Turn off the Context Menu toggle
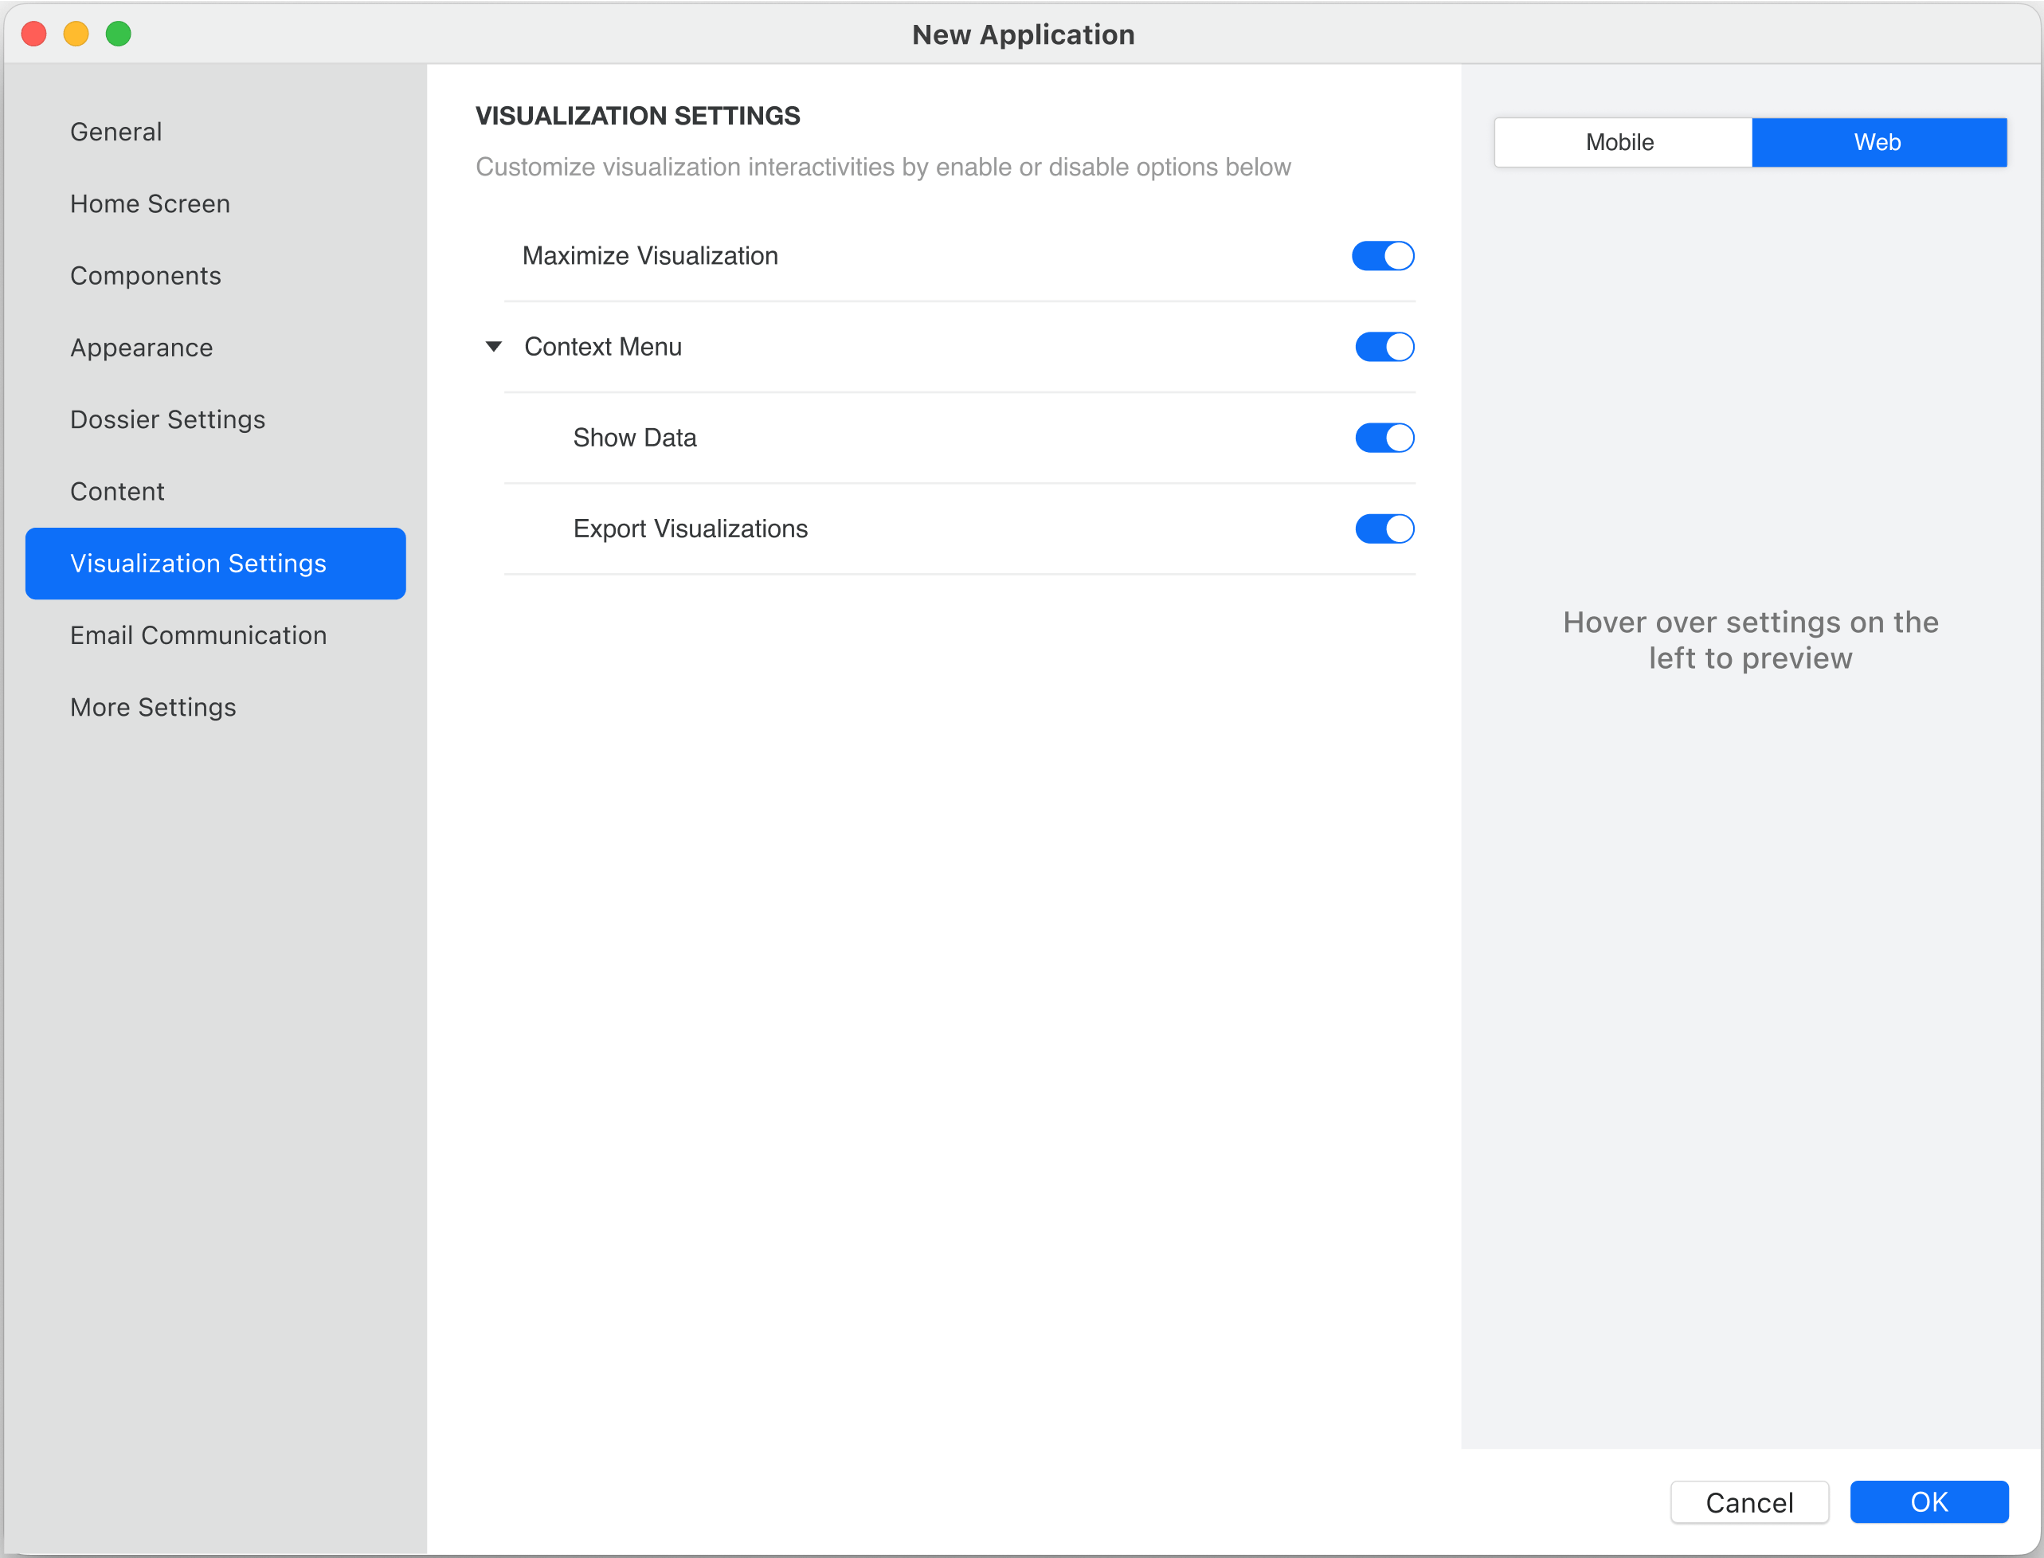The width and height of the screenshot is (2044, 1558). pos(1383,346)
